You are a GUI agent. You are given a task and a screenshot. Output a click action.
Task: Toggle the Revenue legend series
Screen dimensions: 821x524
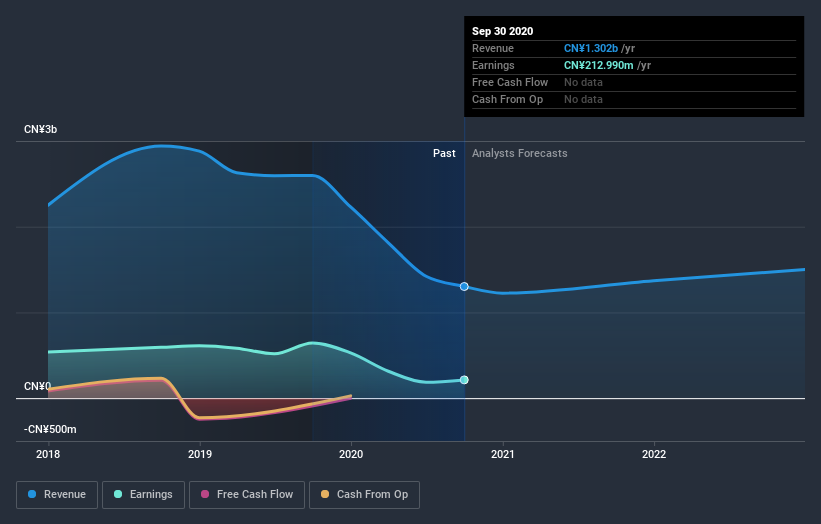(x=57, y=495)
